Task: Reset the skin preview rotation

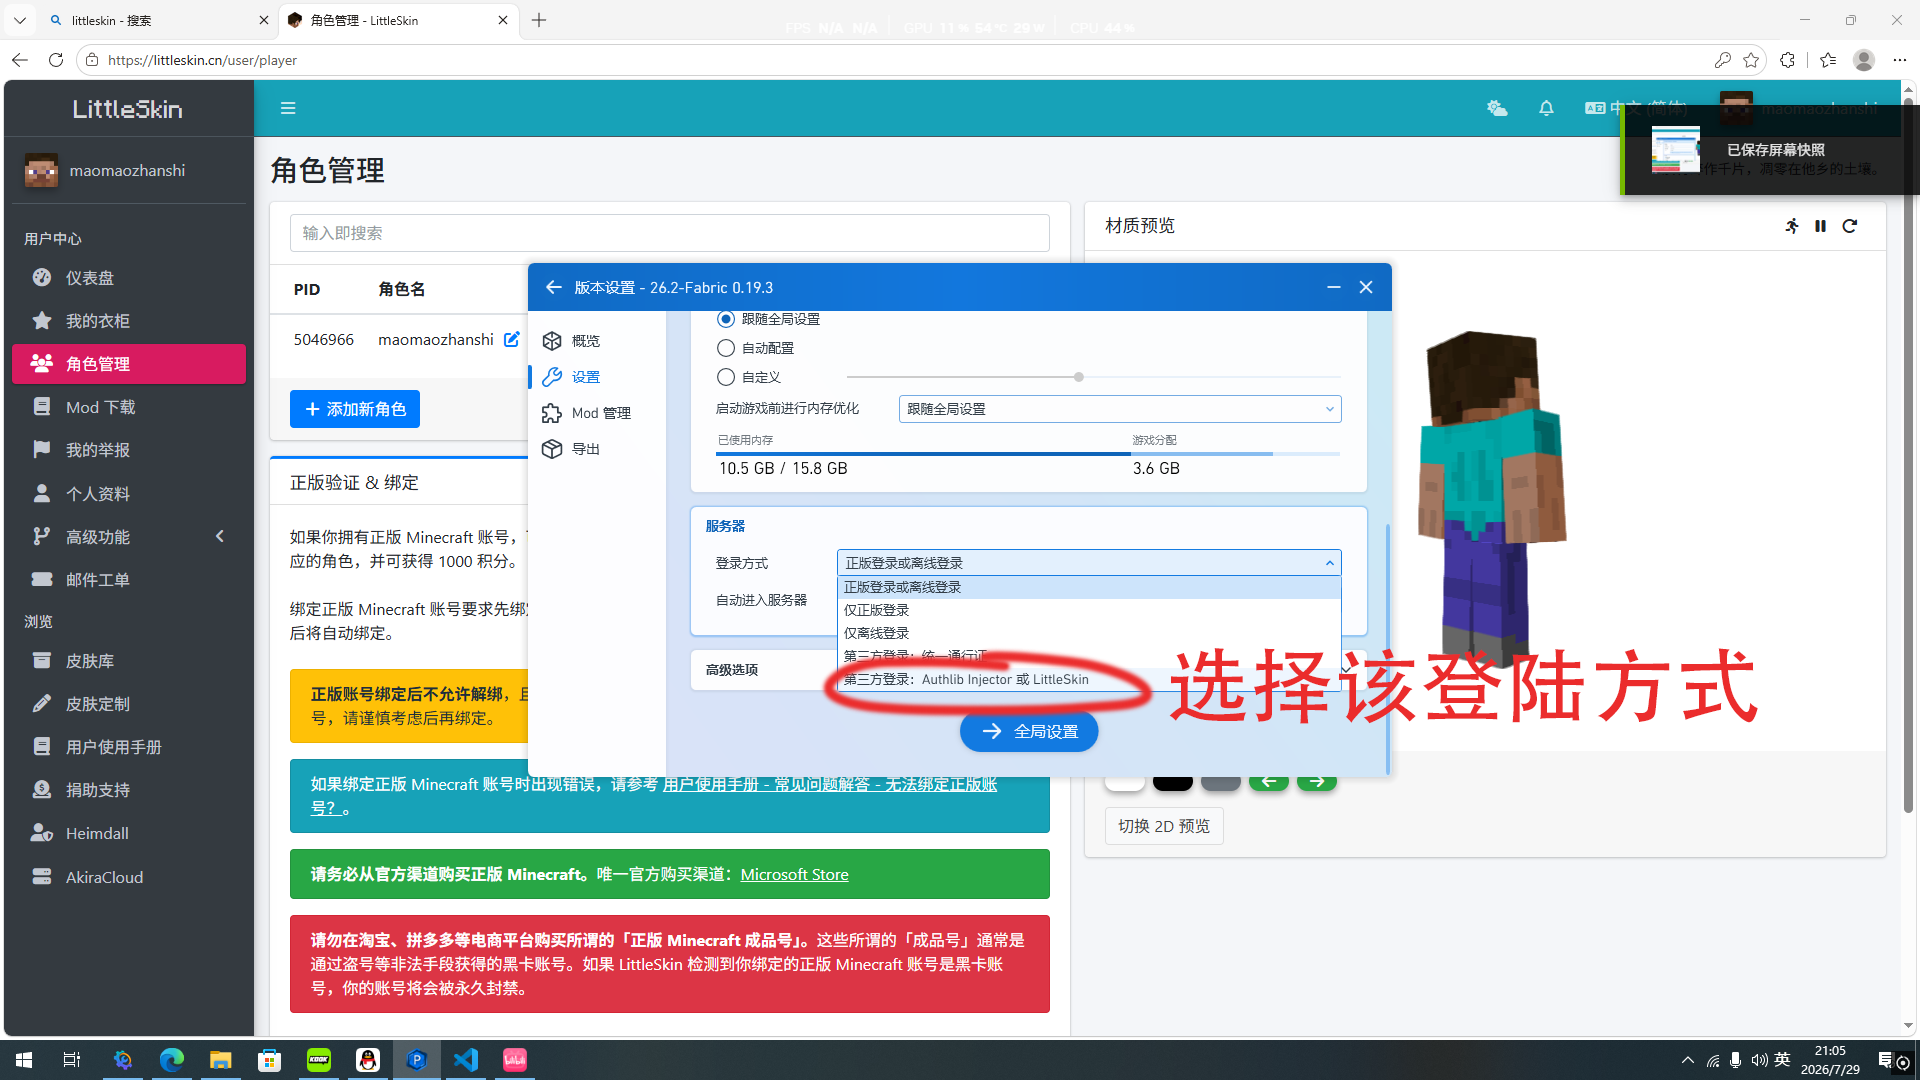Action: 1850,226
